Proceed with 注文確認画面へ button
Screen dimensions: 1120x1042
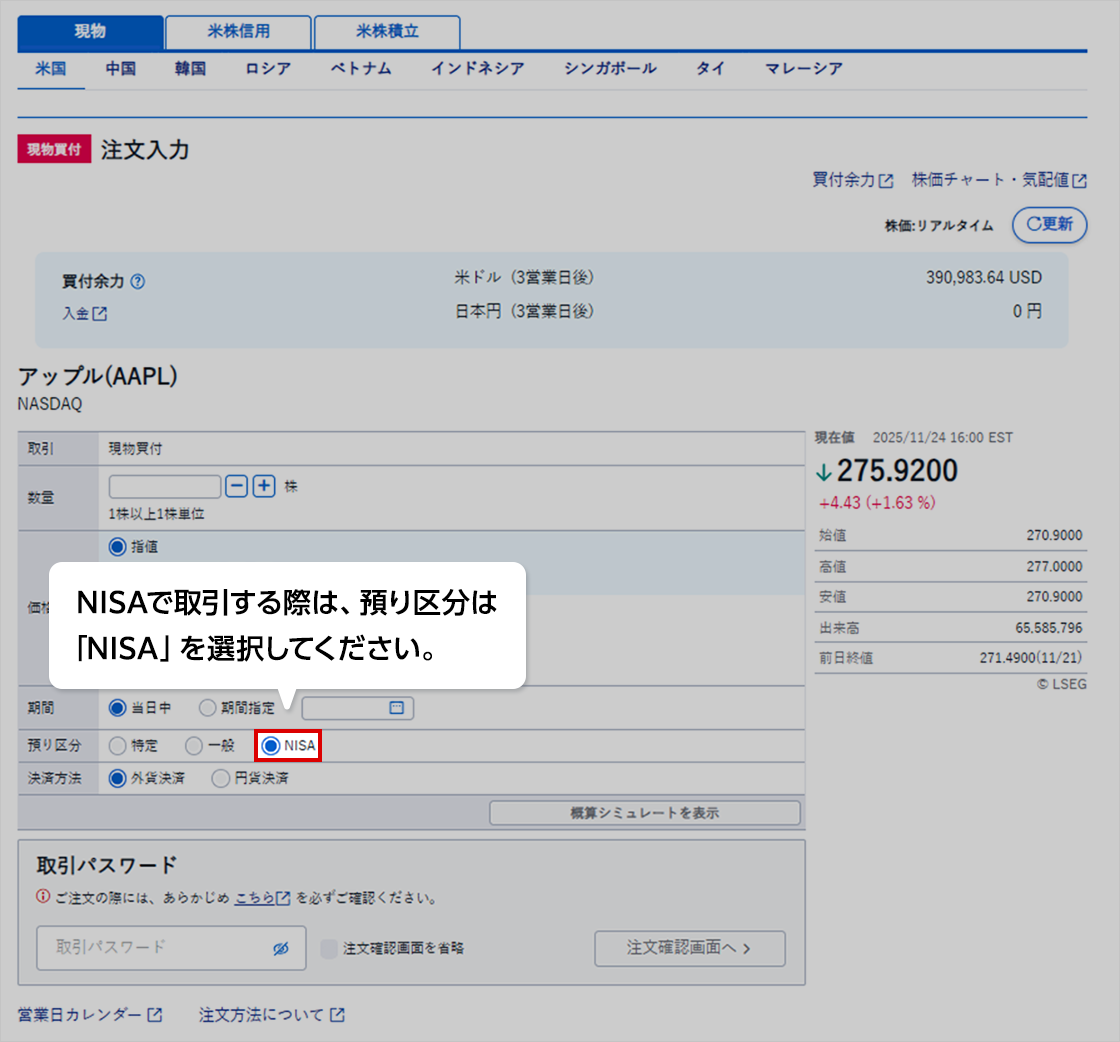tap(689, 948)
